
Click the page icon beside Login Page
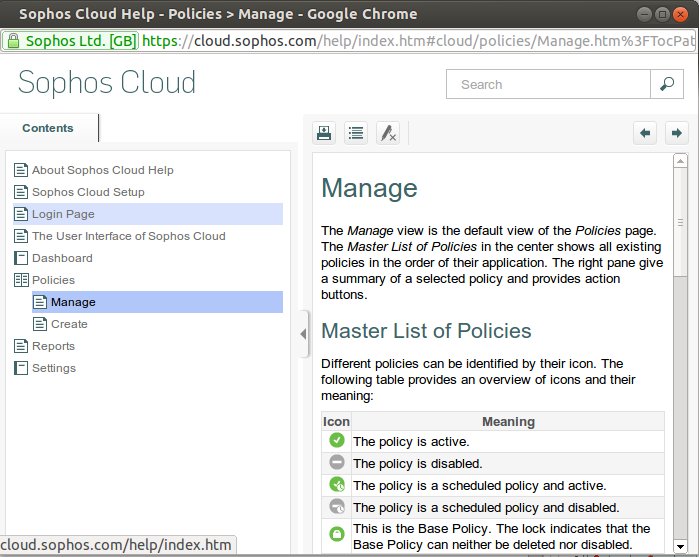[x=21, y=214]
